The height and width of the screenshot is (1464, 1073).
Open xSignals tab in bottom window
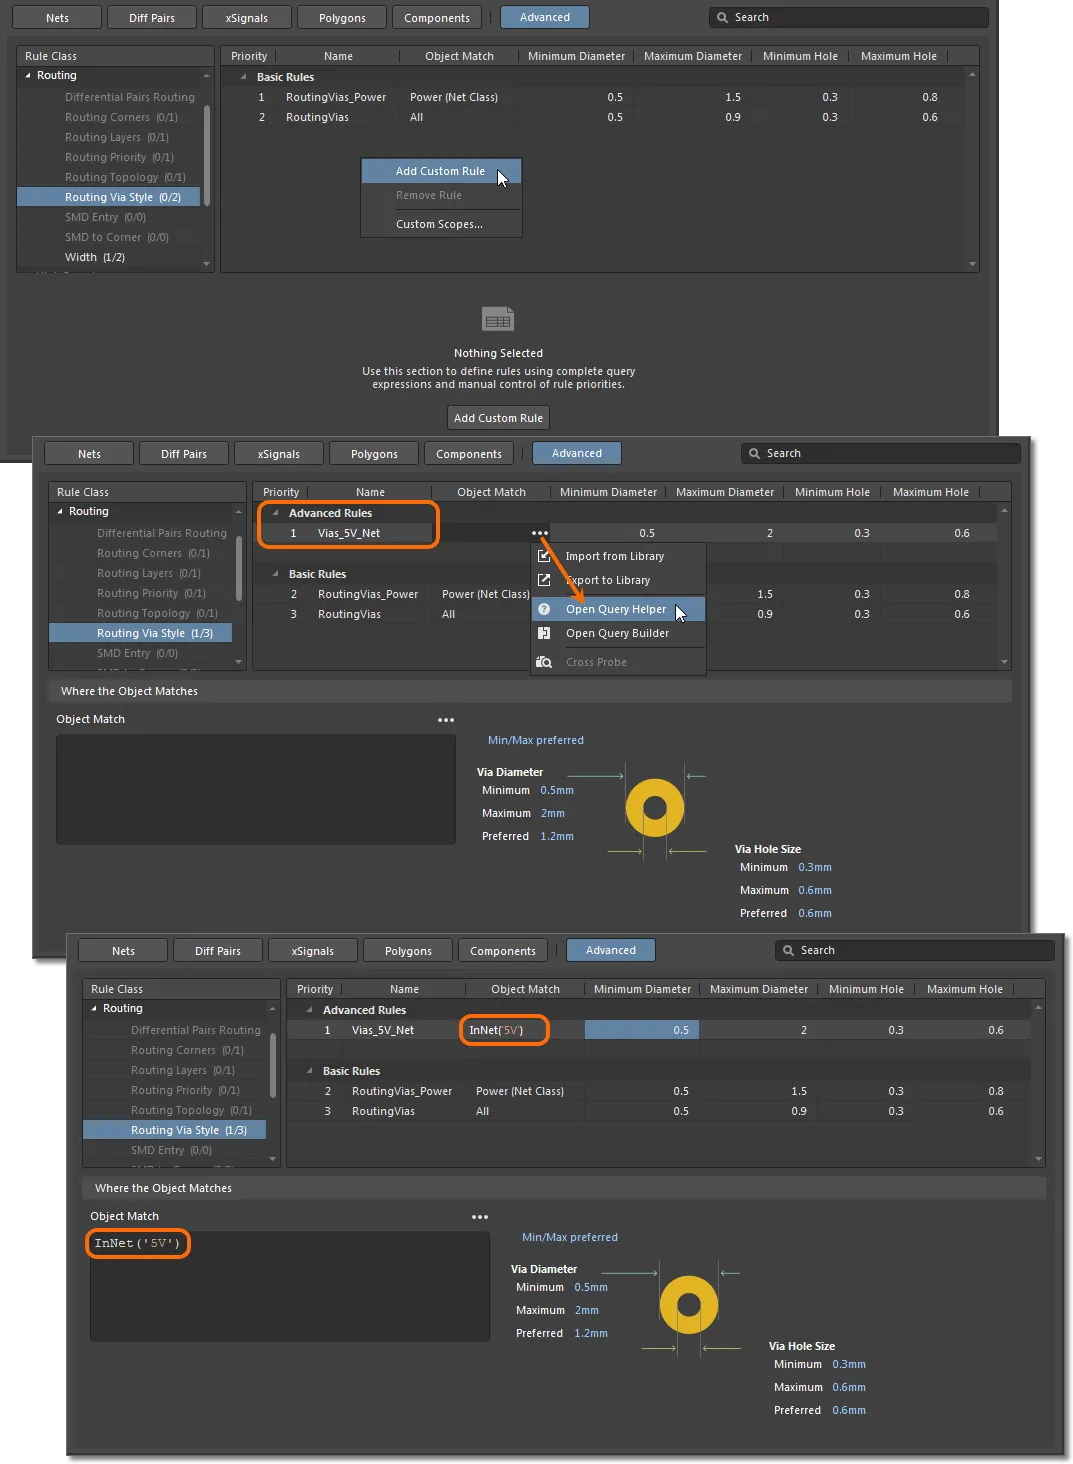pos(313,951)
